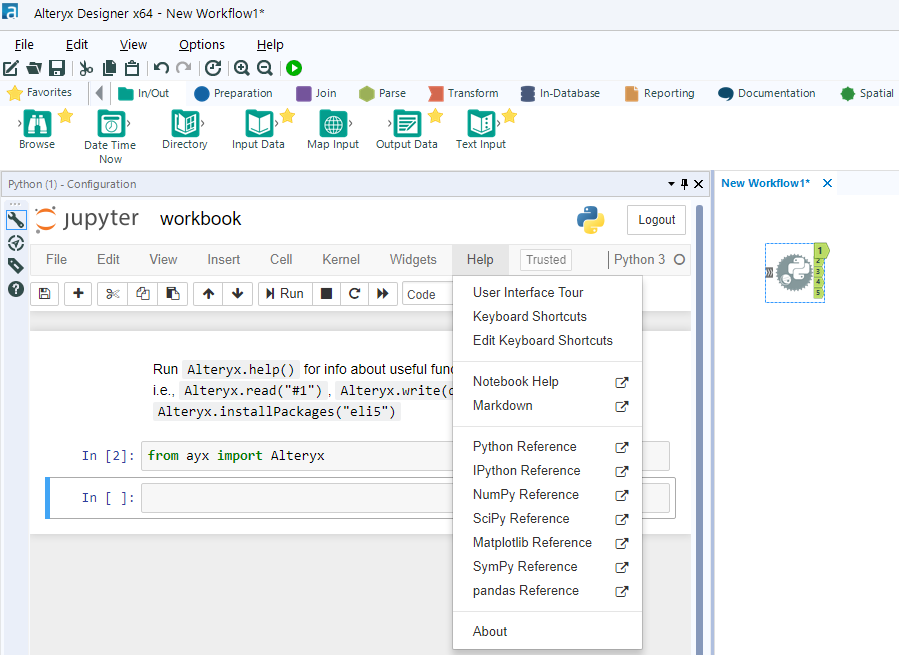899x655 pixels.
Task: Insert cell below with the plus icon
Action: pyautogui.click(x=78, y=293)
